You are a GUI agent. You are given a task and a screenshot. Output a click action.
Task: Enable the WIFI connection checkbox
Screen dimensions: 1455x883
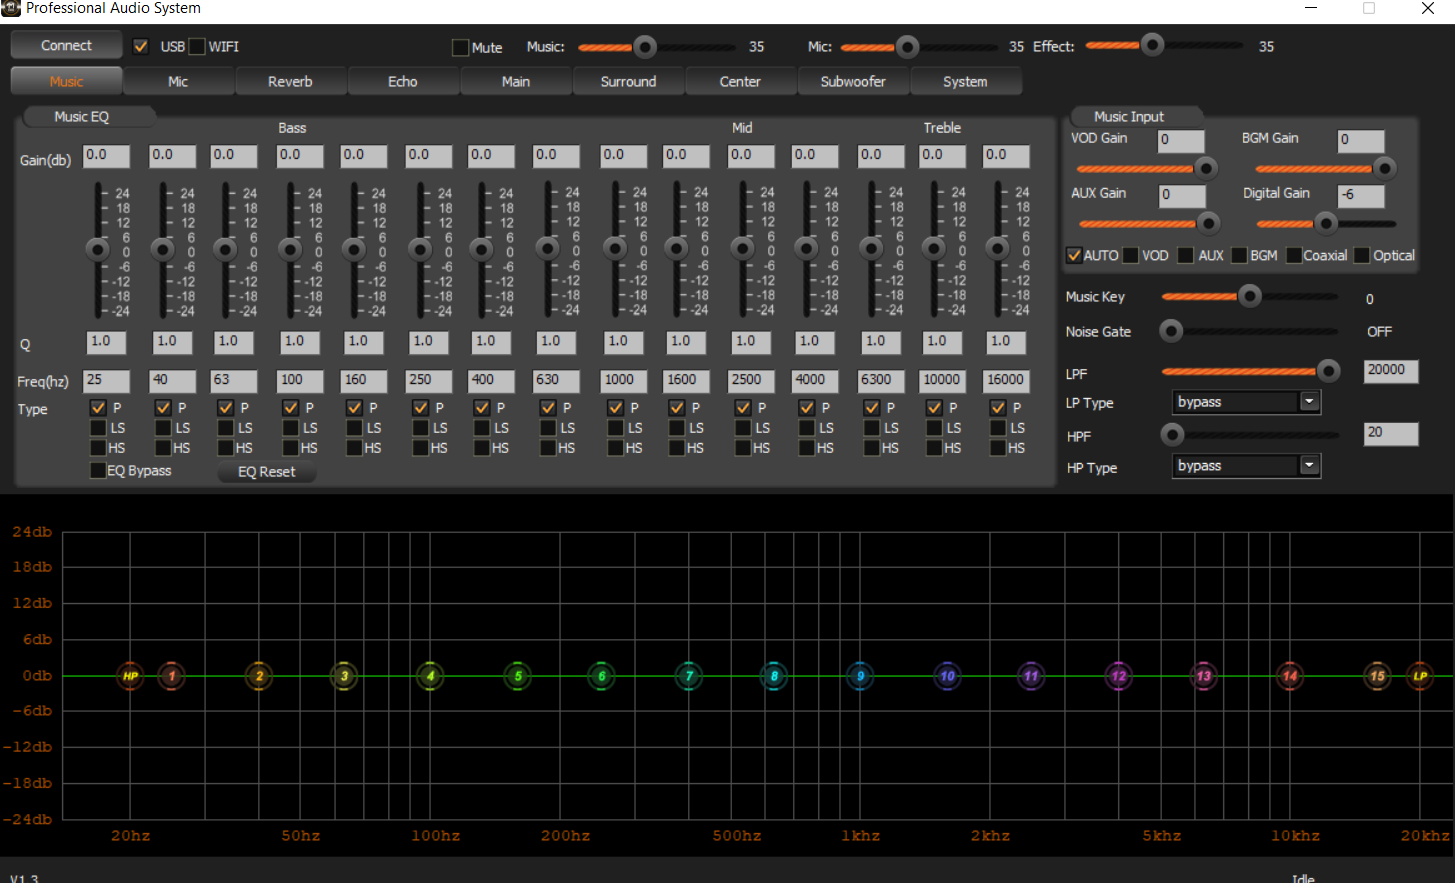click(197, 46)
